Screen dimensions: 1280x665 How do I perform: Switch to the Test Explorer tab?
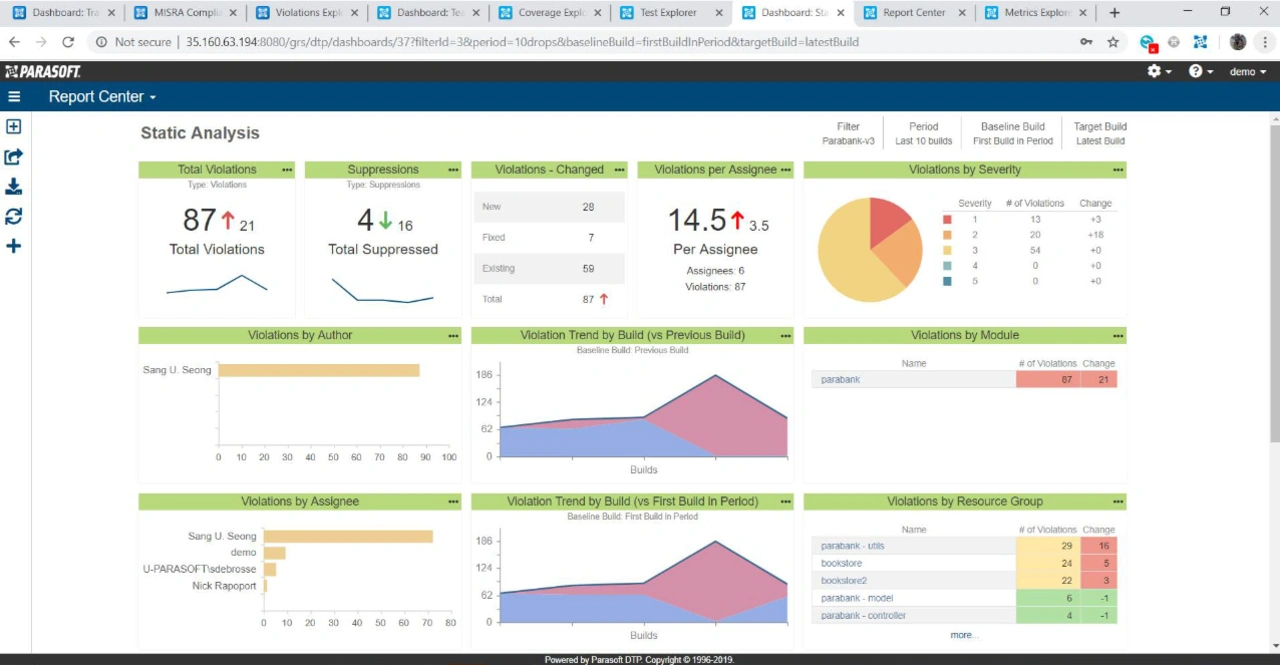670,13
